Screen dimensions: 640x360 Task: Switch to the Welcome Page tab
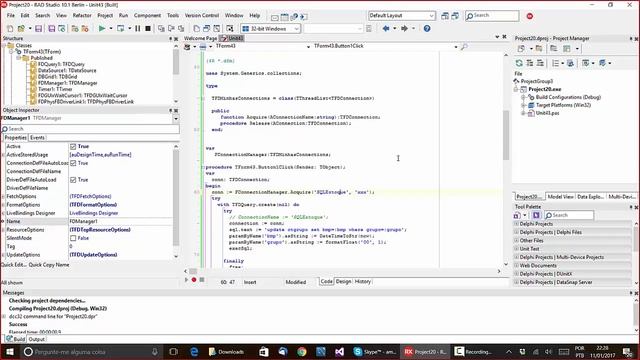click(x=200, y=38)
